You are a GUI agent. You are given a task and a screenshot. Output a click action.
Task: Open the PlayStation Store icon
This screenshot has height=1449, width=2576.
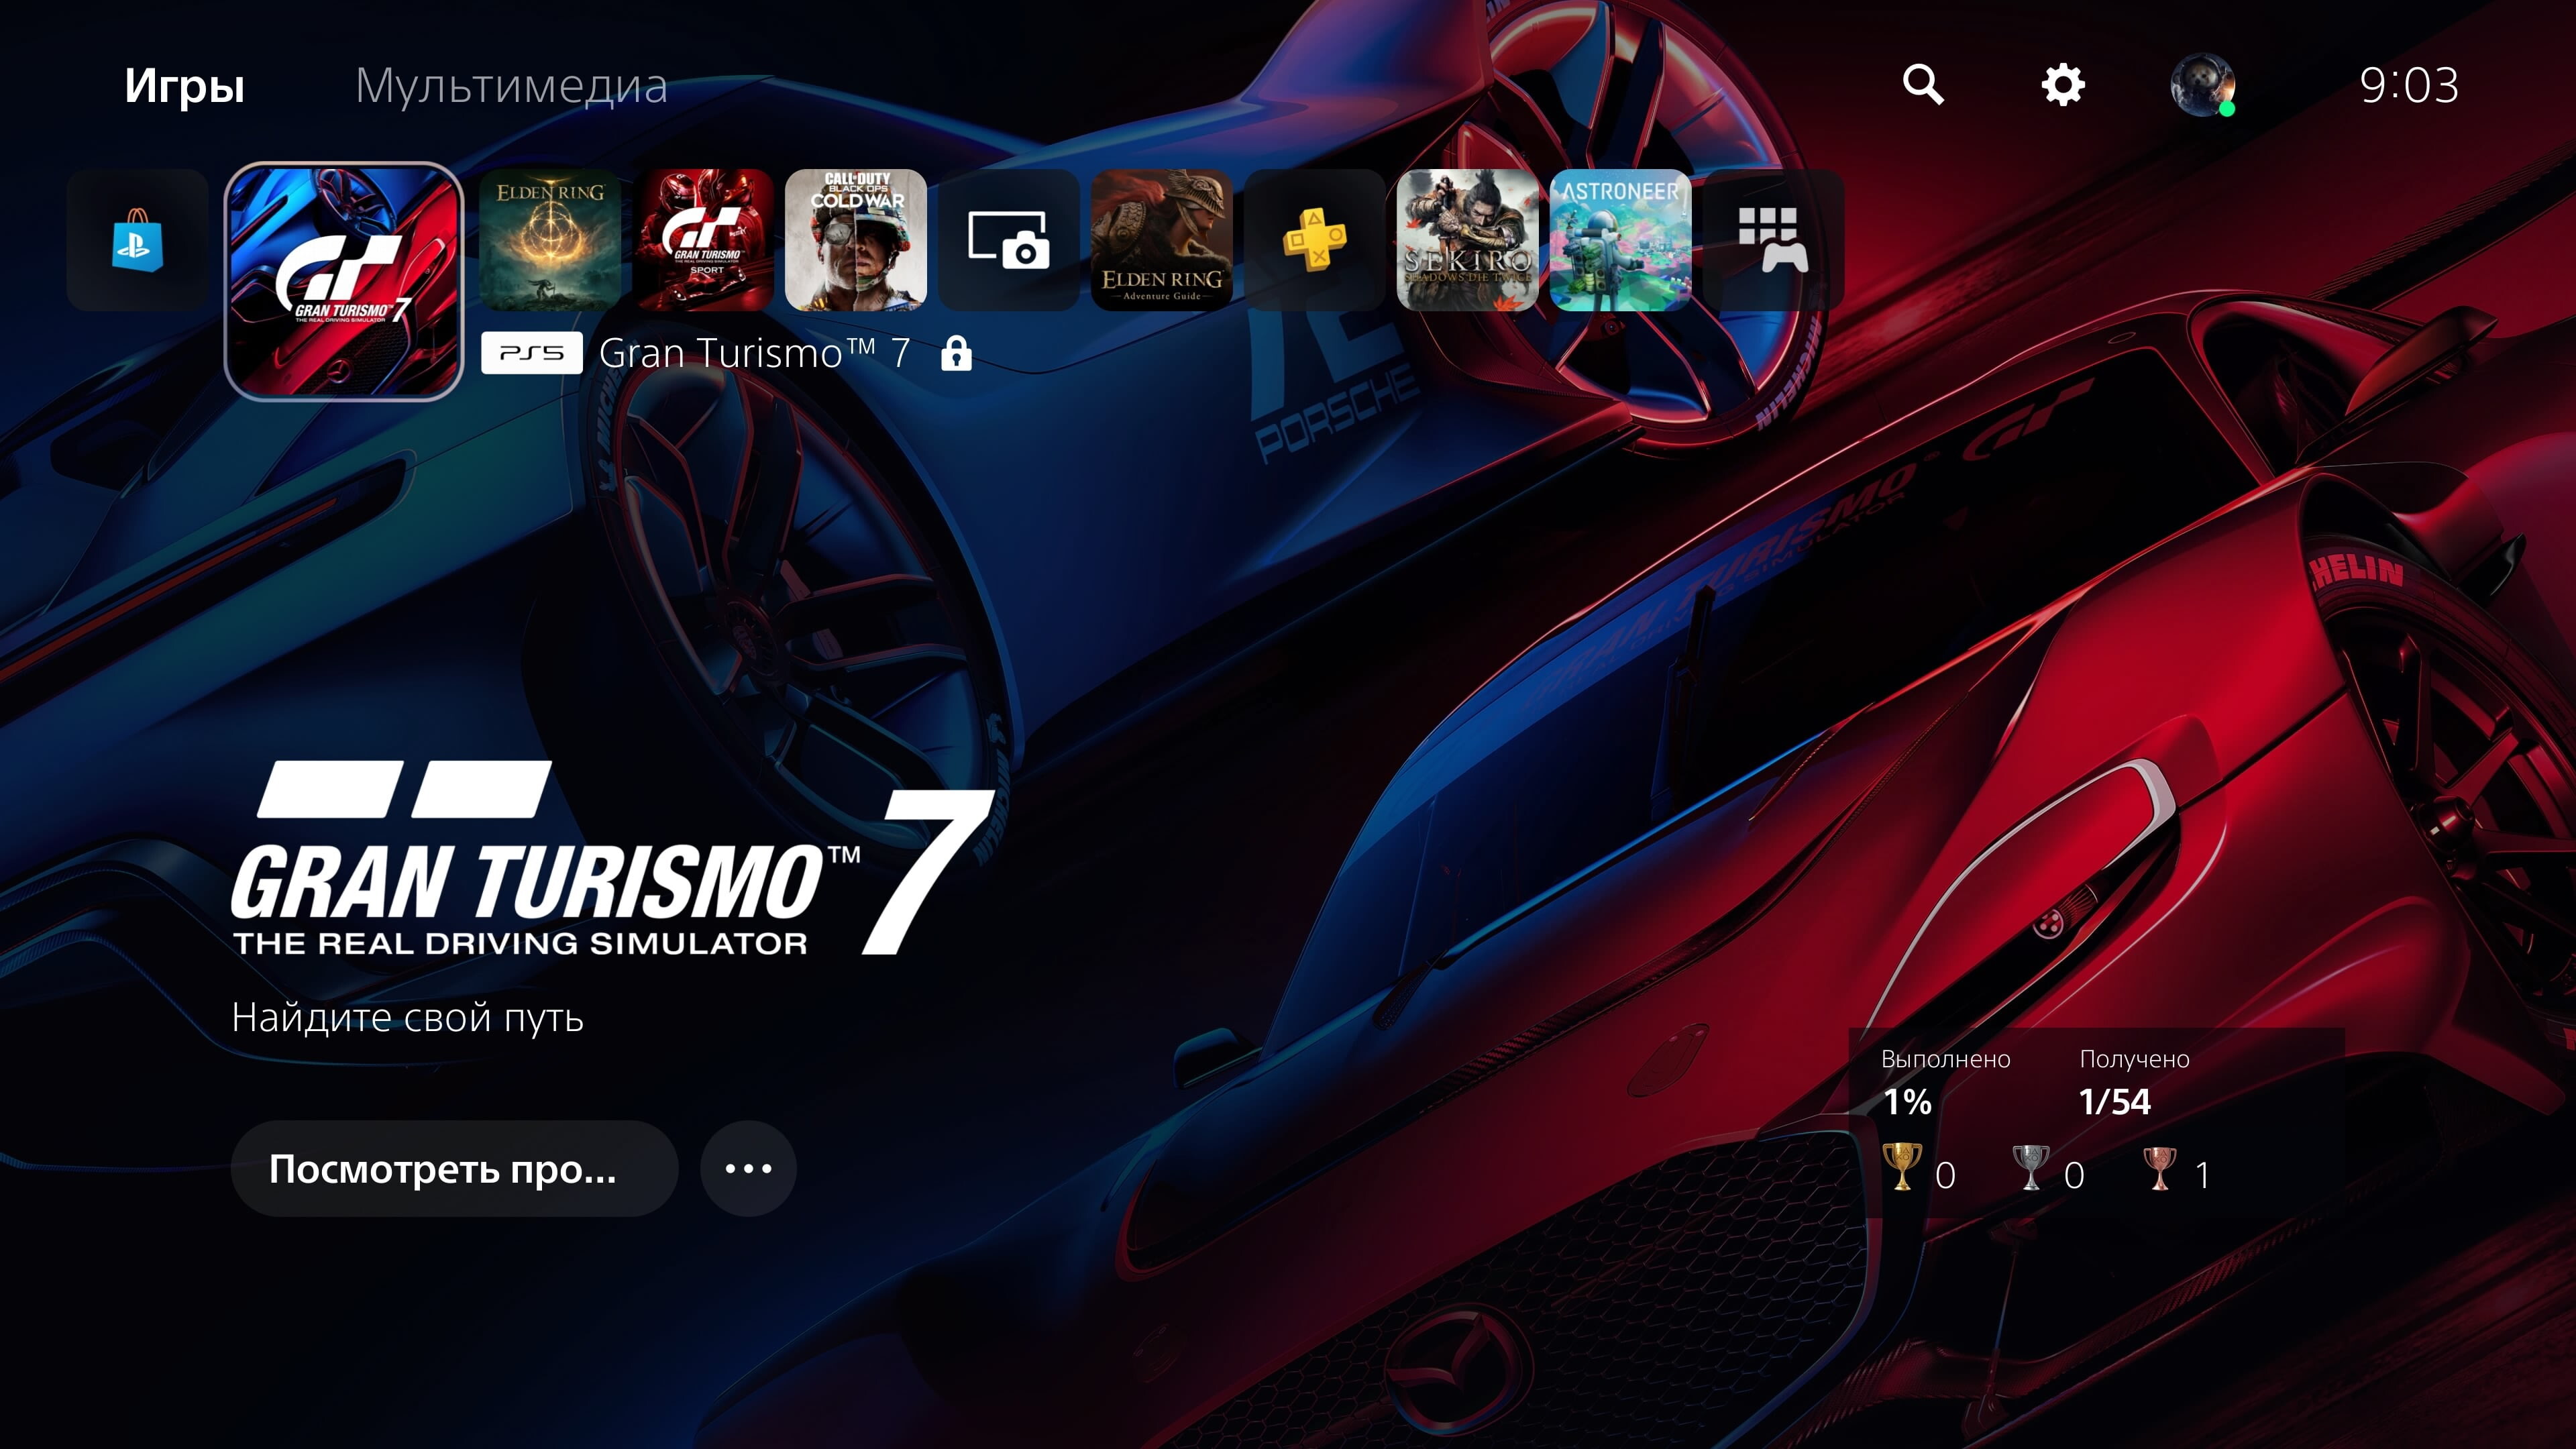137,240
